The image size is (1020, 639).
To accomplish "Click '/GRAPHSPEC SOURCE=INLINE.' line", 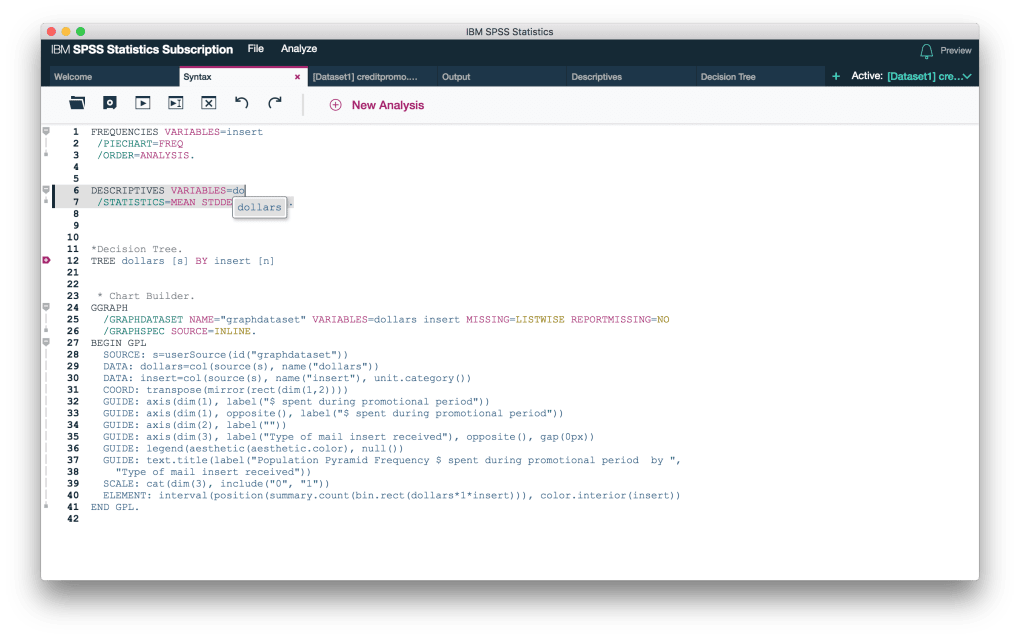I will coord(180,331).
